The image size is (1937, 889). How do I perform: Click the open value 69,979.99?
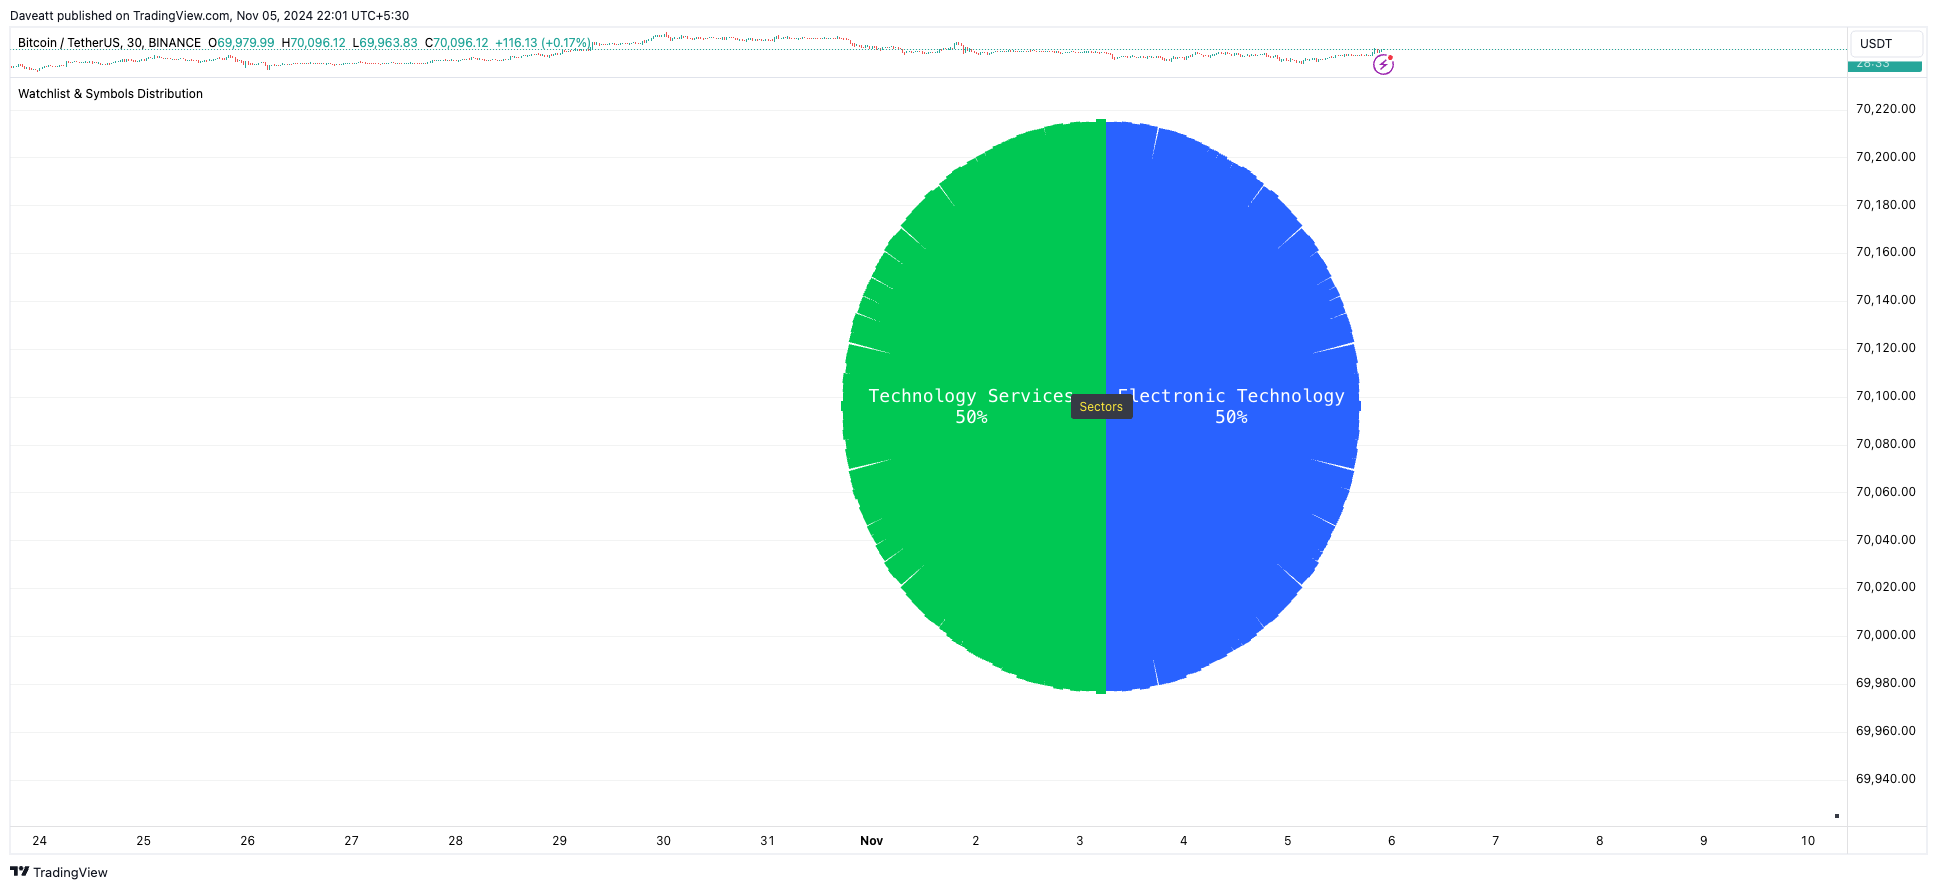(246, 43)
